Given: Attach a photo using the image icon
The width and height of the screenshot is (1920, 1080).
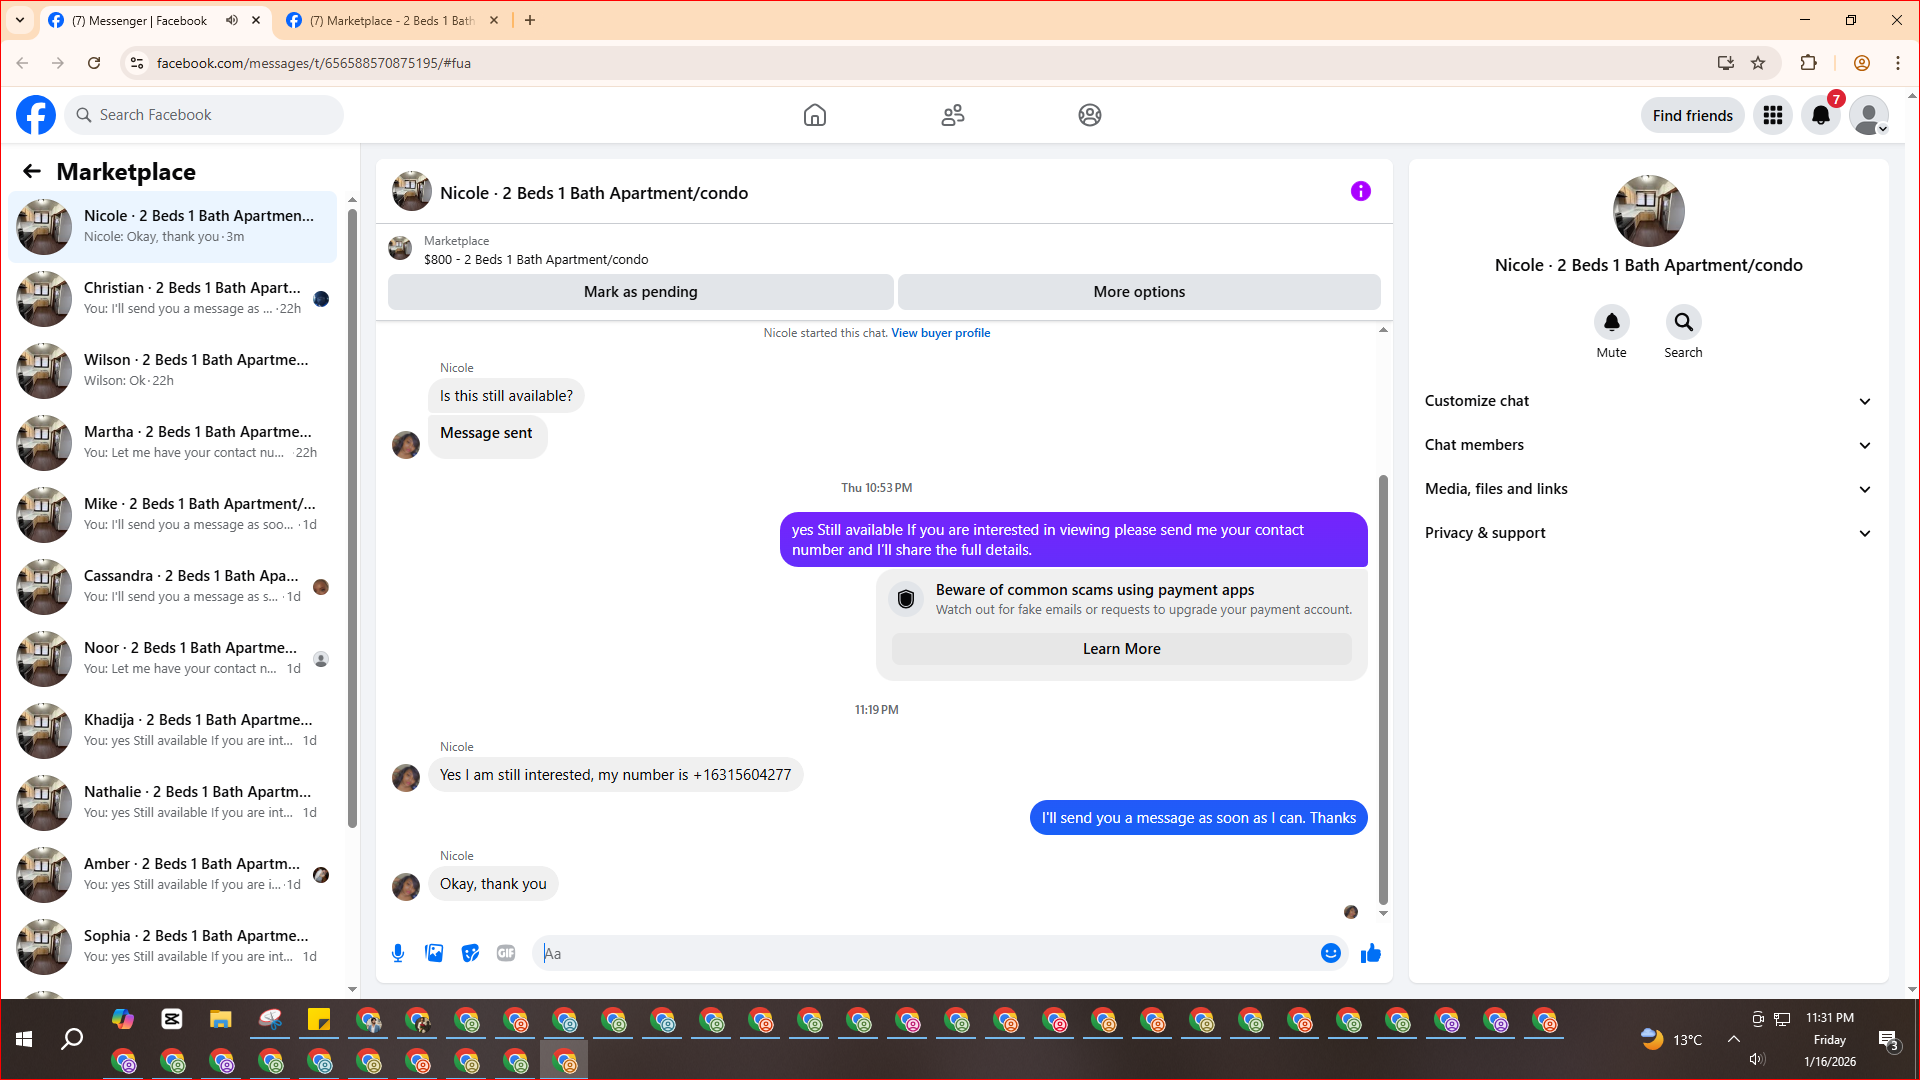Looking at the screenshot, I should pyautogui.click(x=434, y=953).
